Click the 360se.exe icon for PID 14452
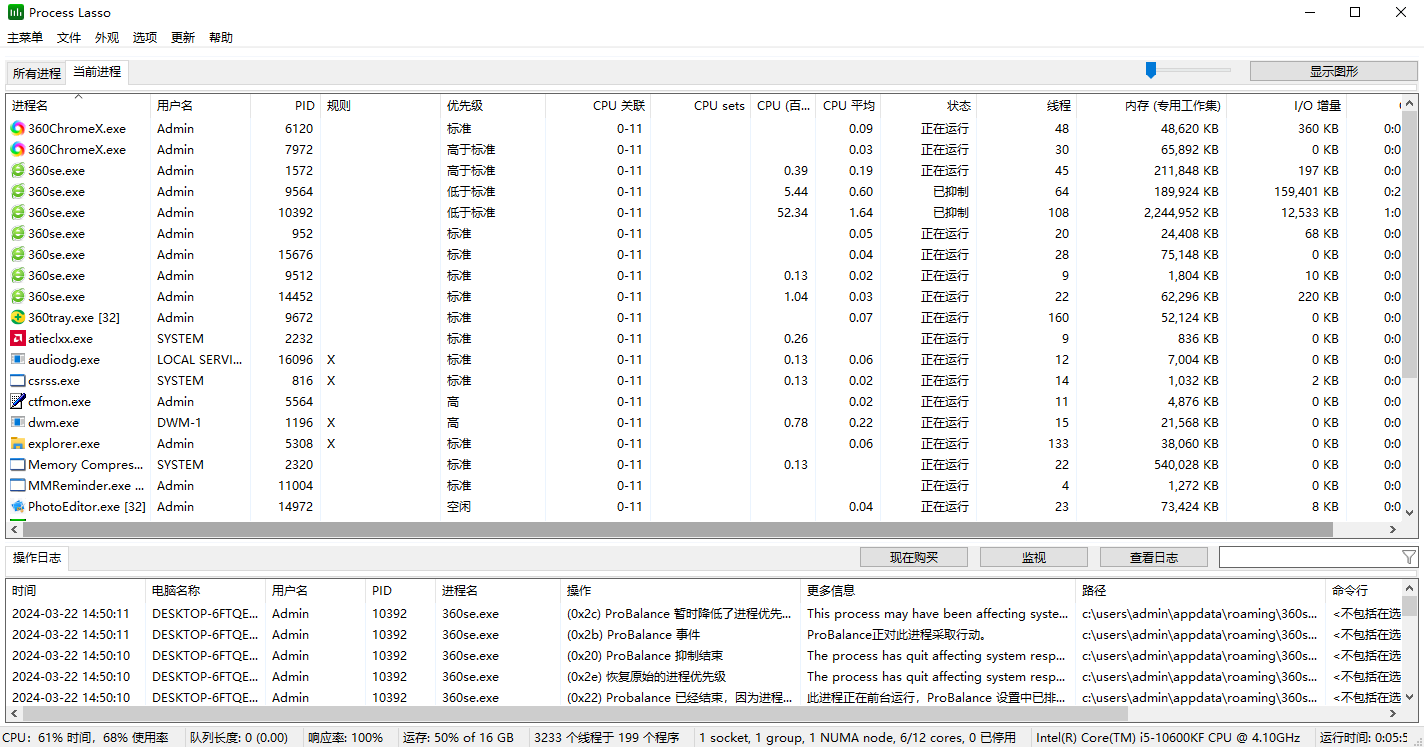 18,296
